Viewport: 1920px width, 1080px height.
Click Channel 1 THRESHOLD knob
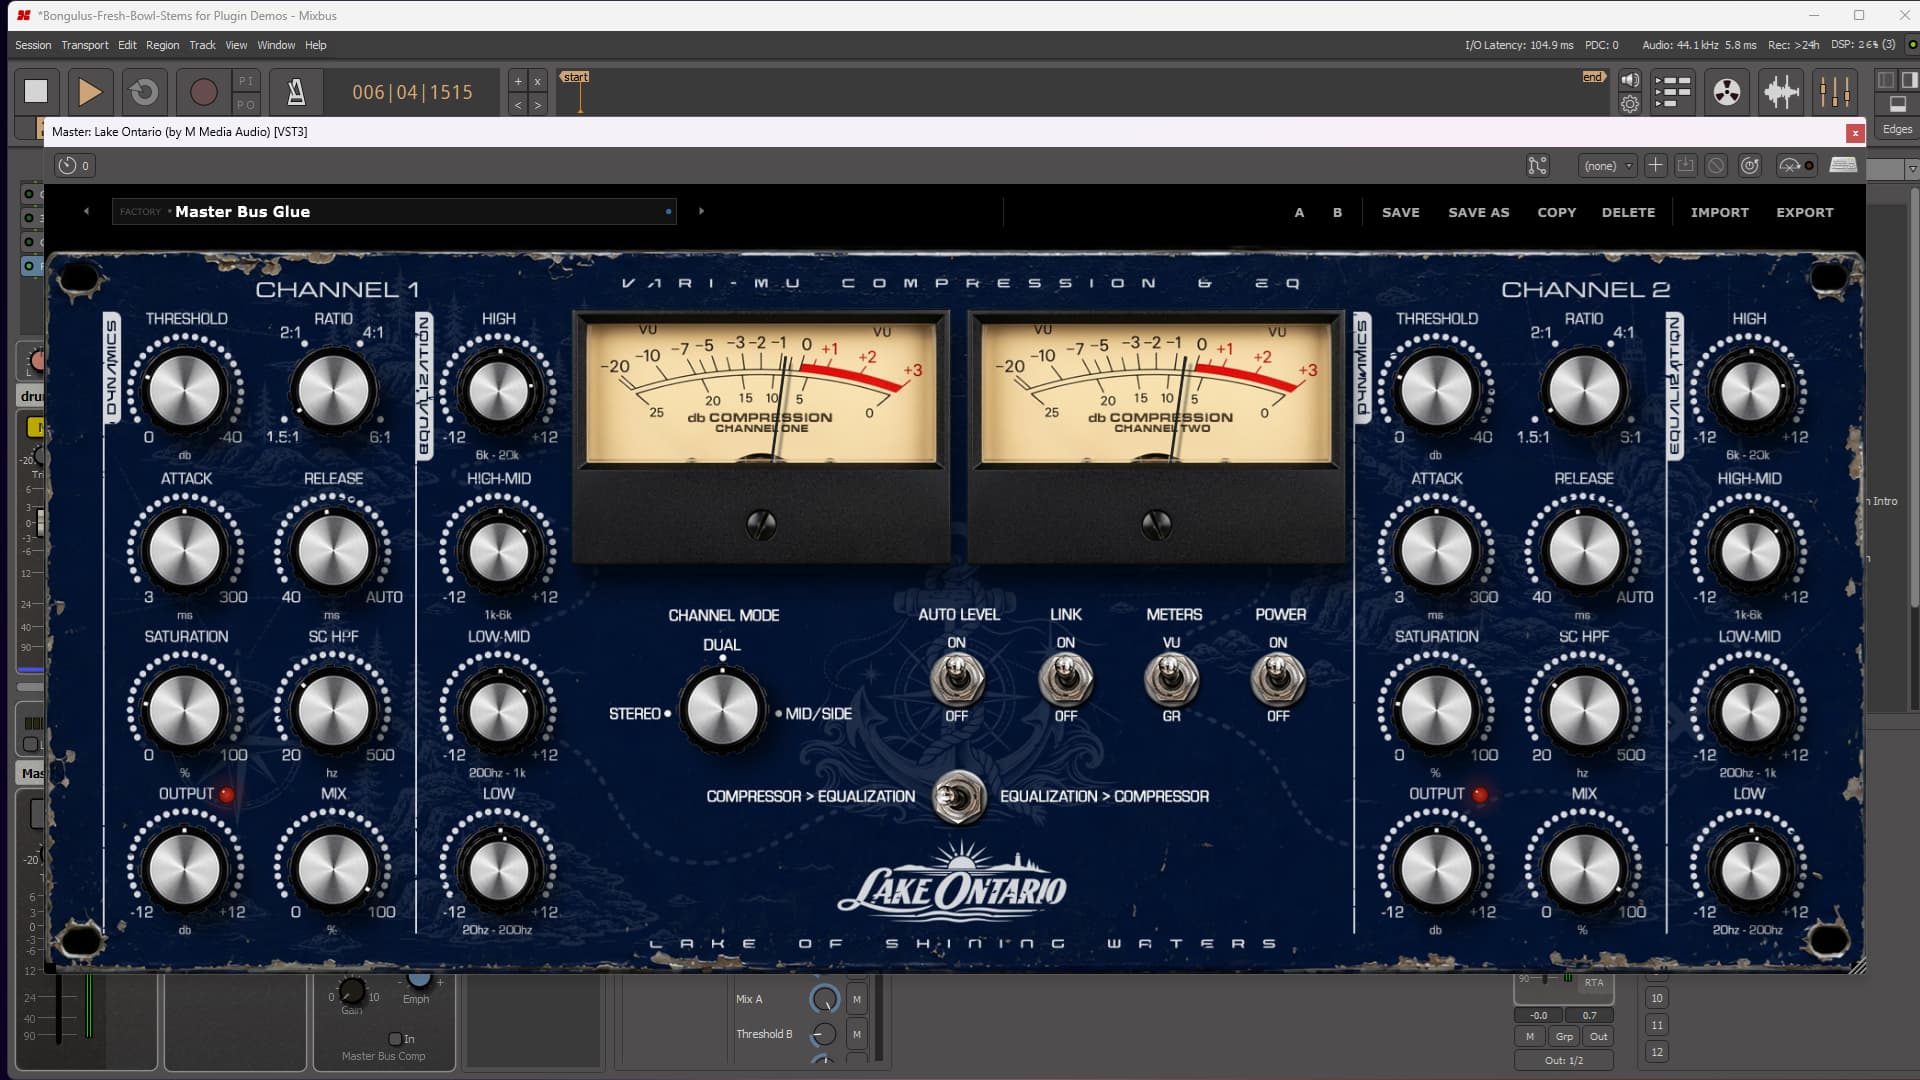click(185, 391)
